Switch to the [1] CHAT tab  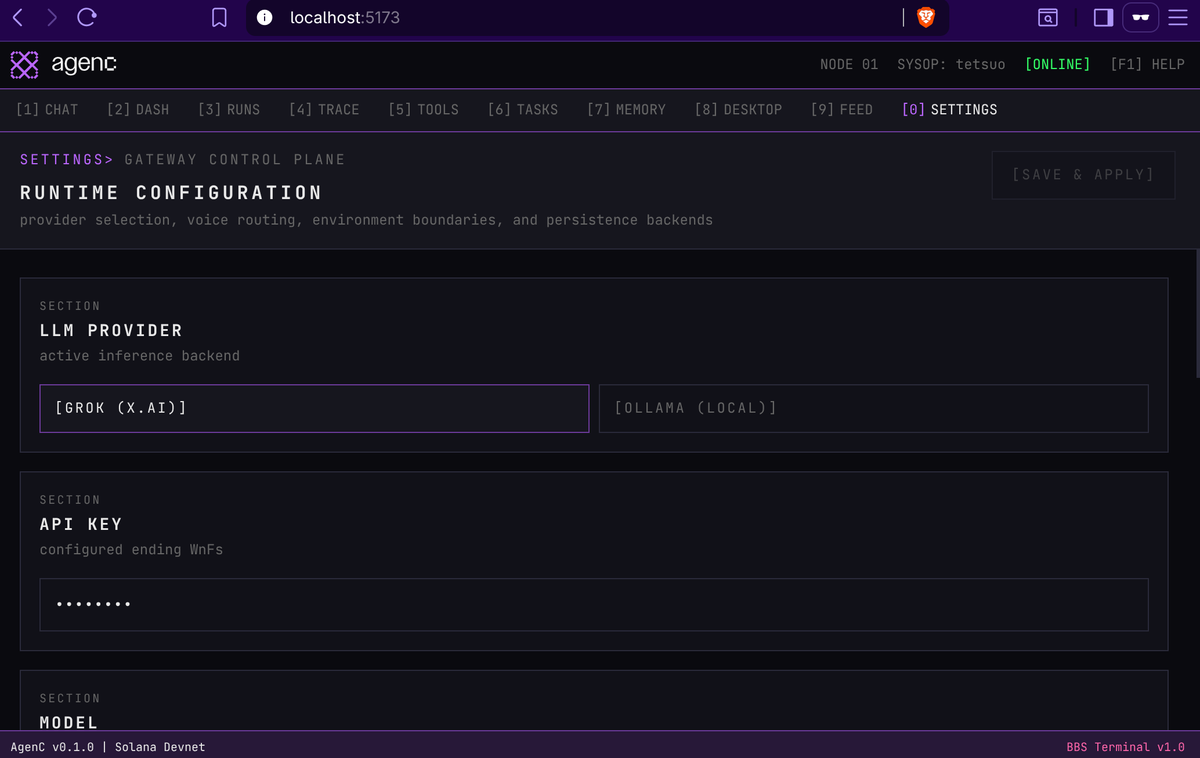click(47, 110)
